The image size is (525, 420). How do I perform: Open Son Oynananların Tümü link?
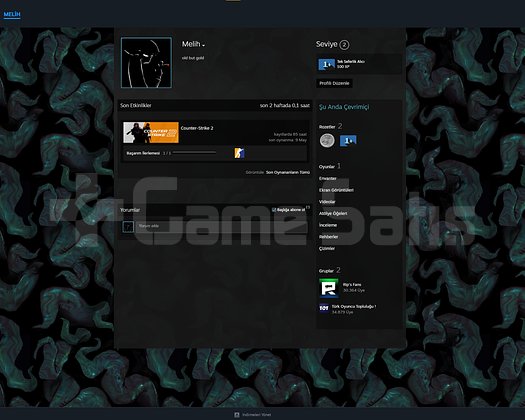[288, 172]
